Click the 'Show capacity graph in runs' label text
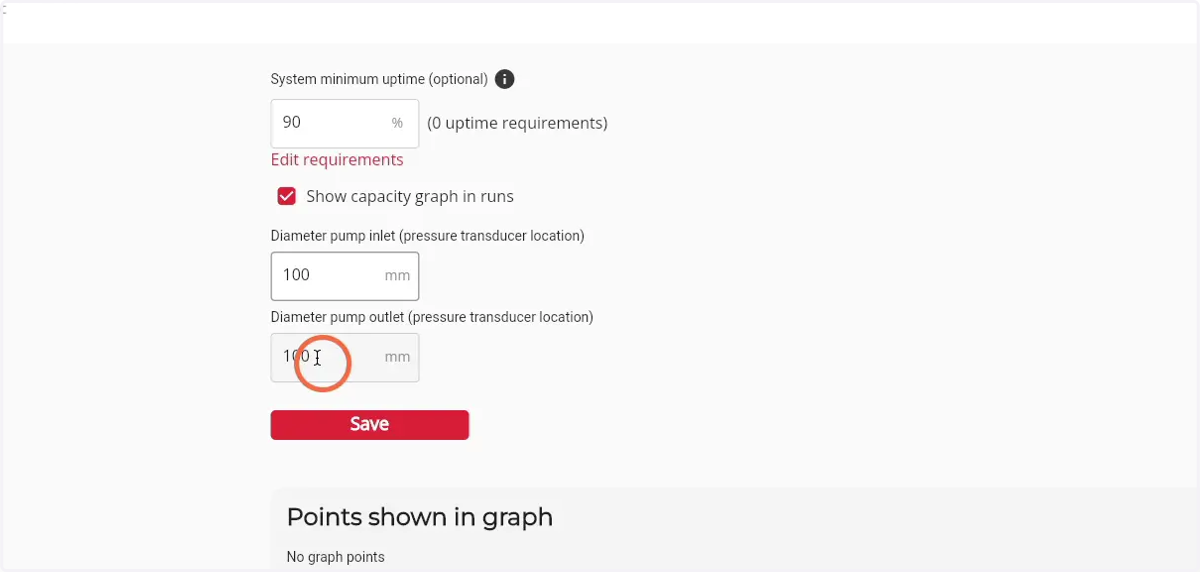1200x572 pixels. [x=410, y=196]
